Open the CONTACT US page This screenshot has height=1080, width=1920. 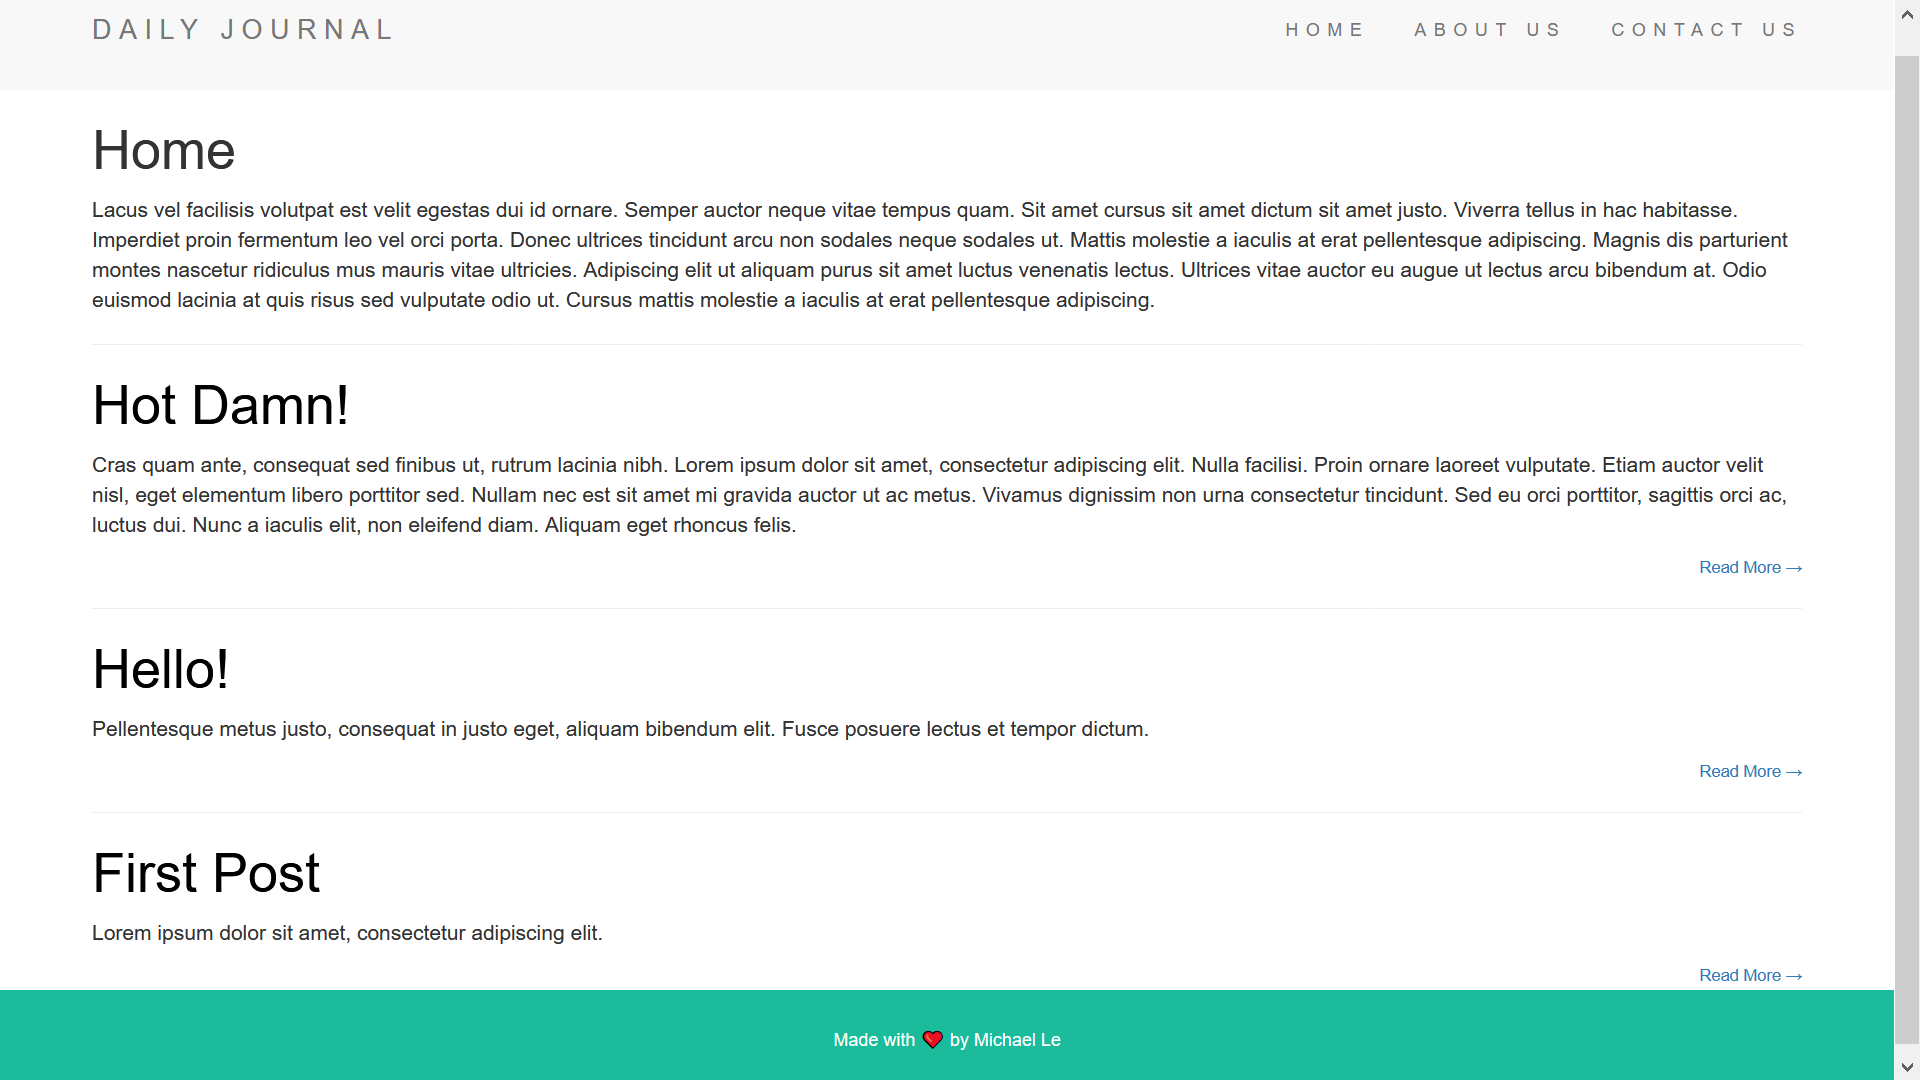(x=1704, y=29)
